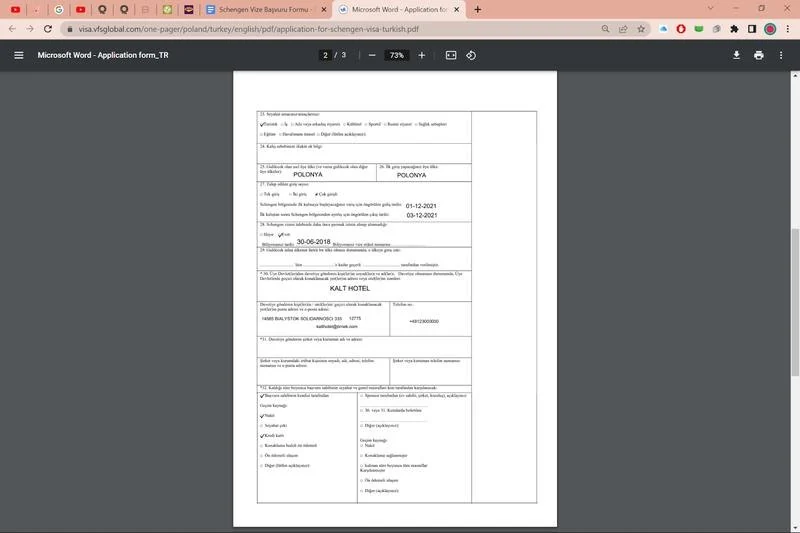Image resolution: width=800 pixels, height=533 pixels.
Task: Click the page number input field
Action: (325, 55)
